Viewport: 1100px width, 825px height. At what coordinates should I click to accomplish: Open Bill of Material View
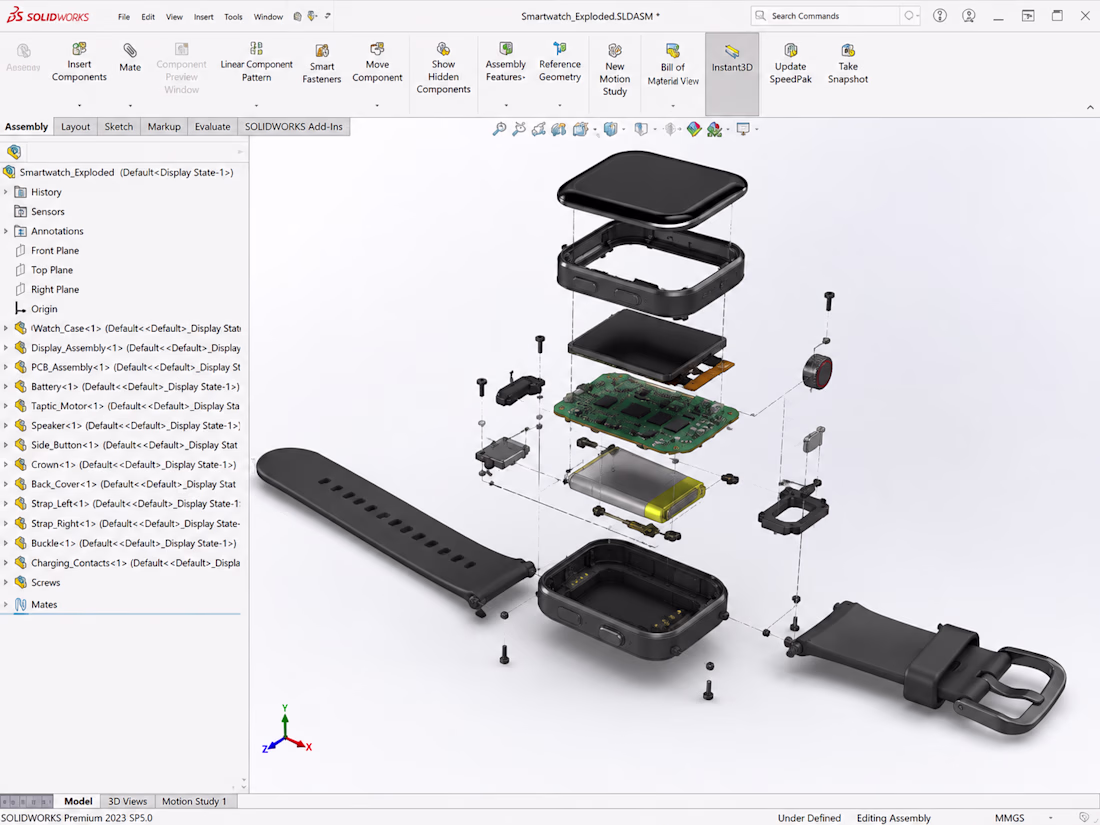click(672, 65)
